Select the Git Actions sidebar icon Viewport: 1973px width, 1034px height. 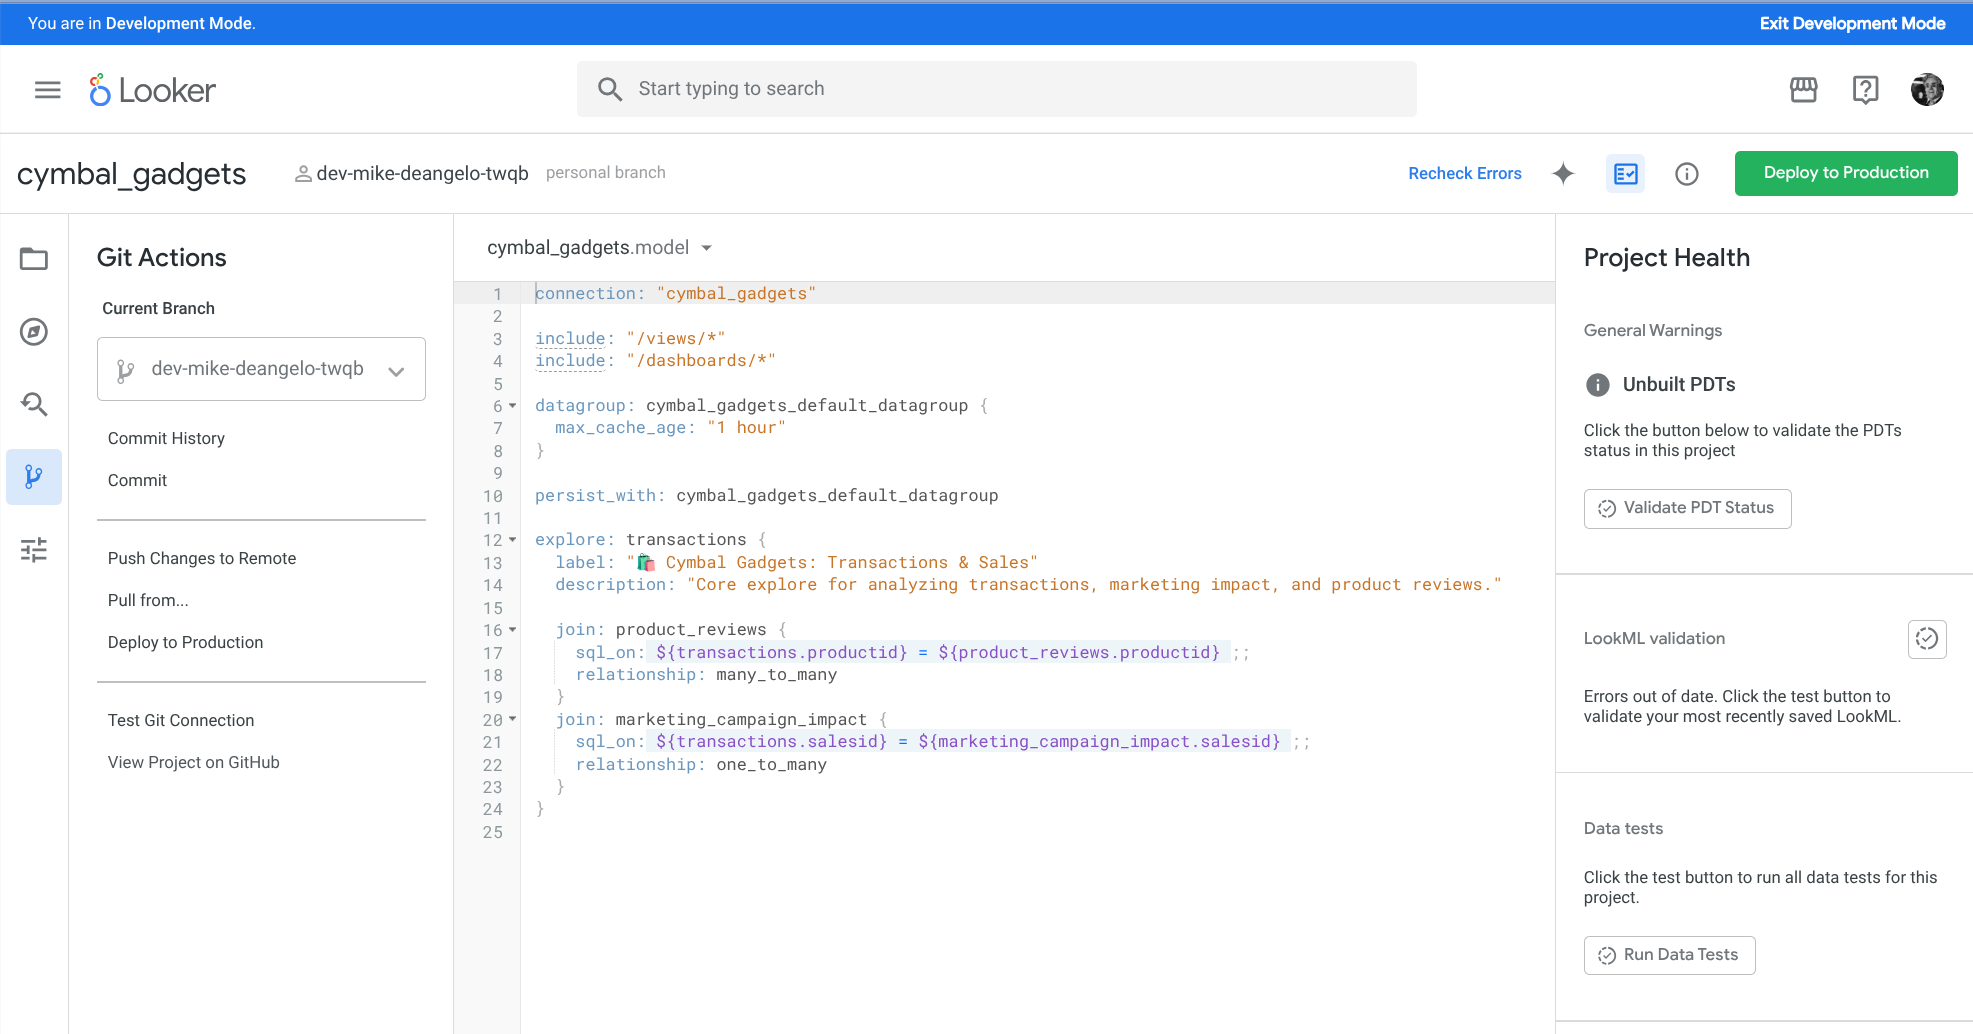click(x=33, y=477)
